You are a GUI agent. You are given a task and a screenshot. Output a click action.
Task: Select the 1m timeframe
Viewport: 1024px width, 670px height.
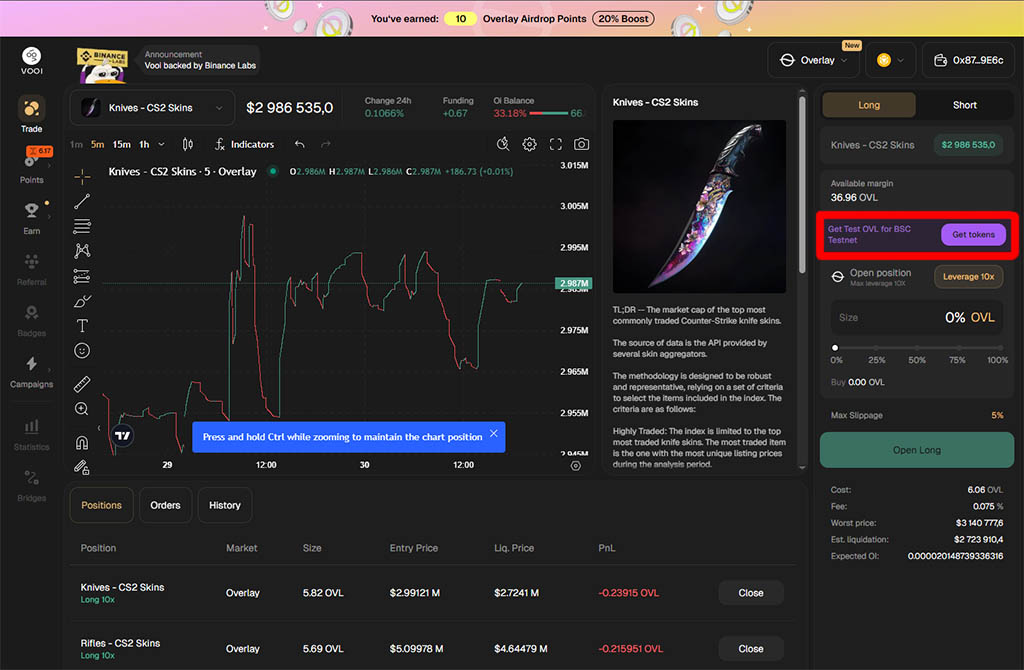coord(76,144)
